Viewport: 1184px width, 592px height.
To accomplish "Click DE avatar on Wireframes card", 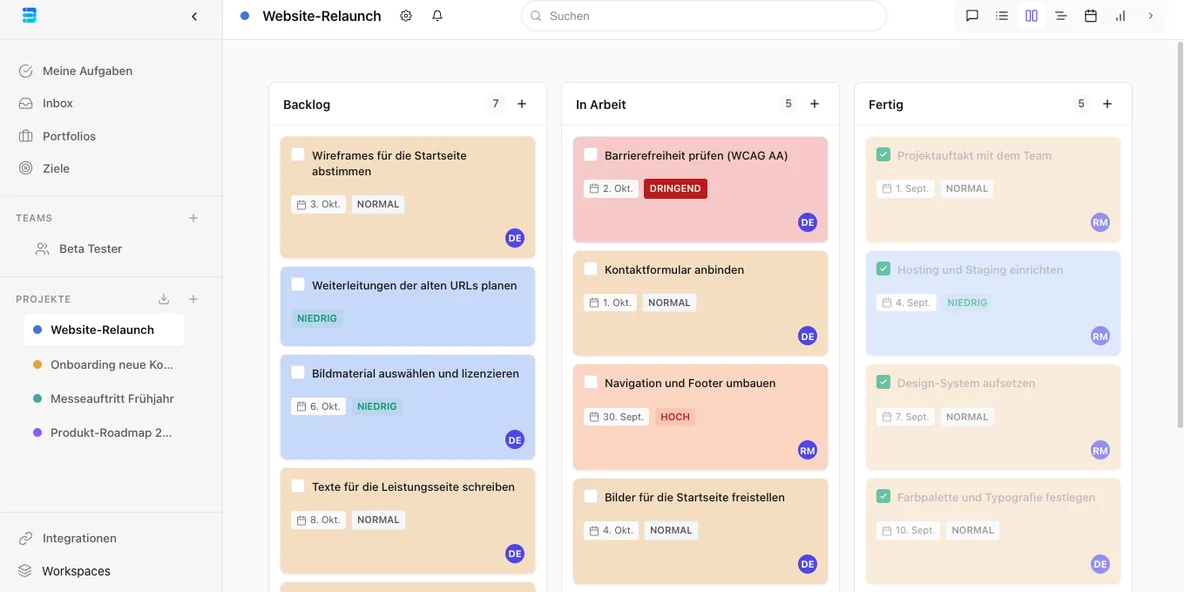I will [x=515, y=238].
